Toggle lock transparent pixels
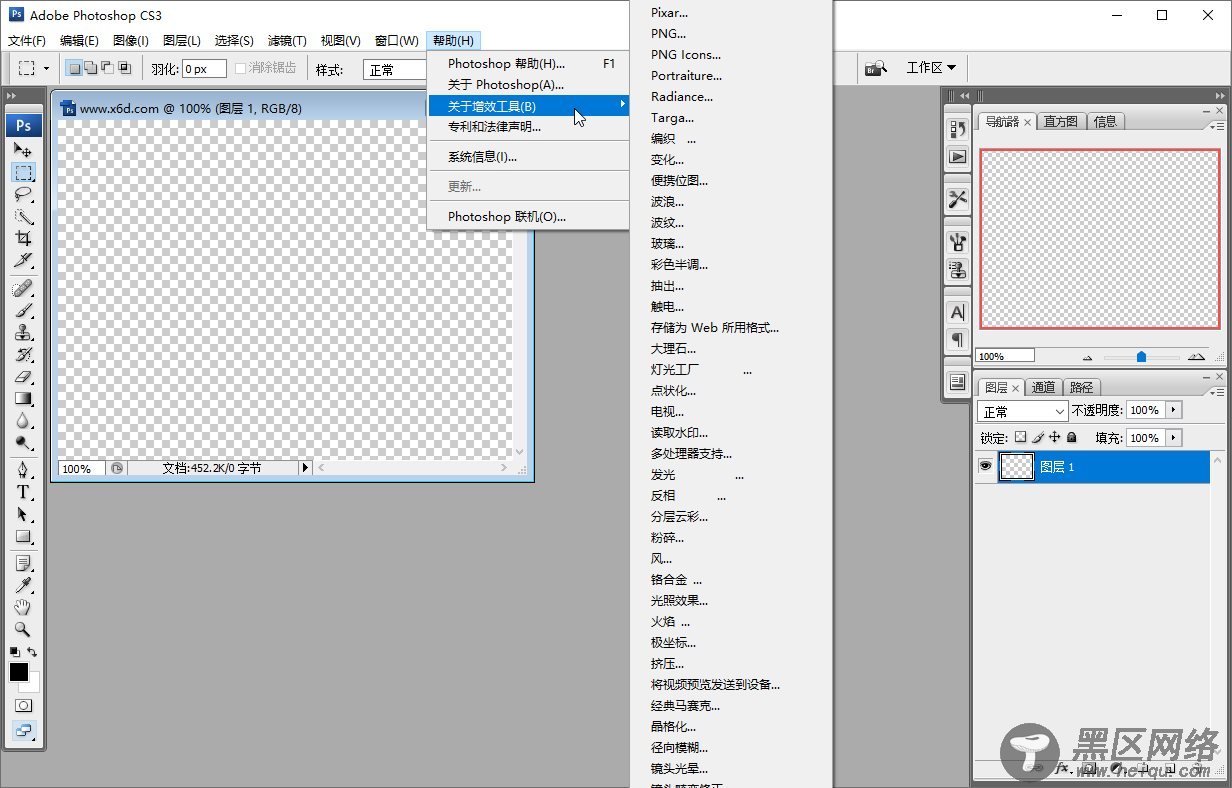 click(x=1020, y=438)
